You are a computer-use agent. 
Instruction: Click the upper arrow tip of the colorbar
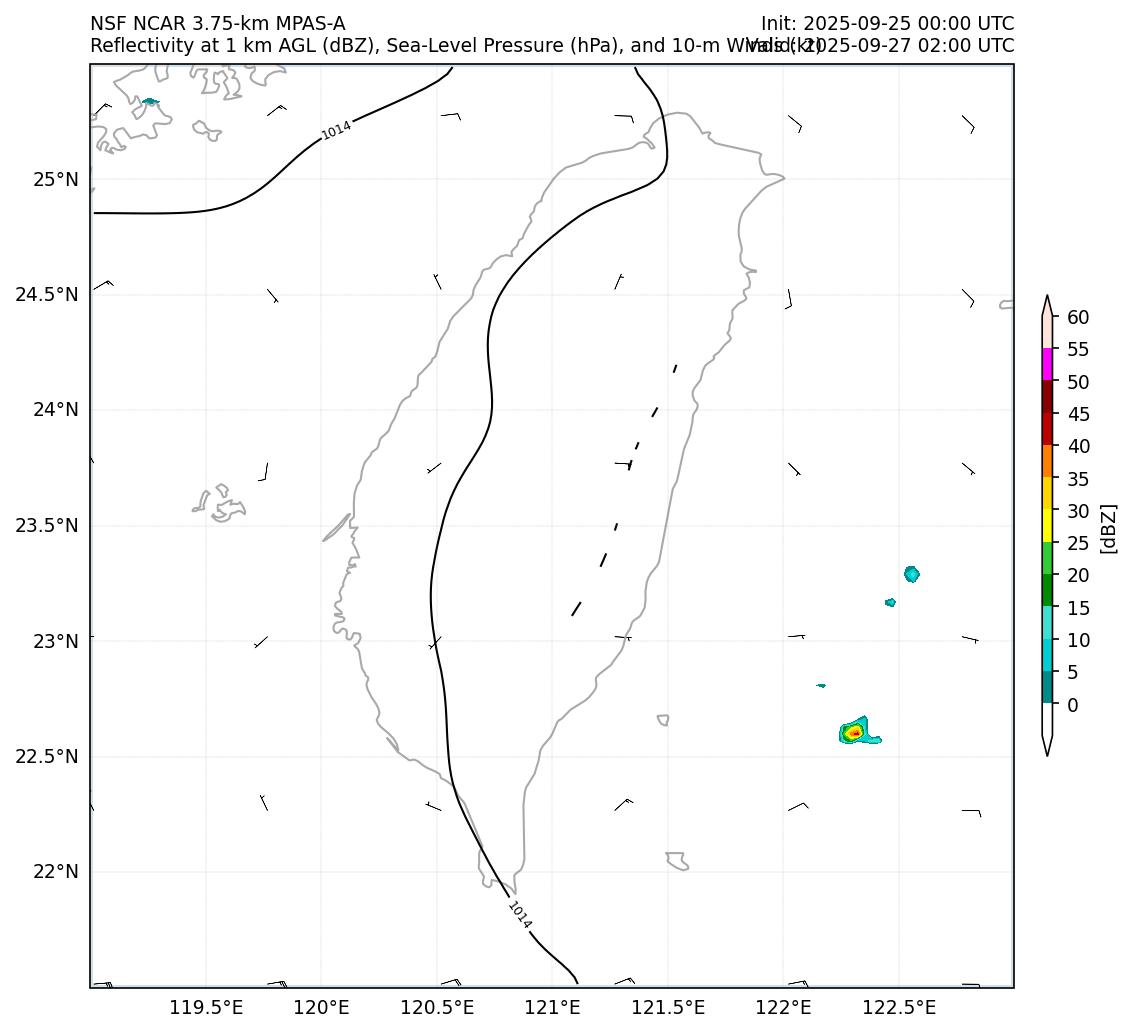tap(1047, 300)
